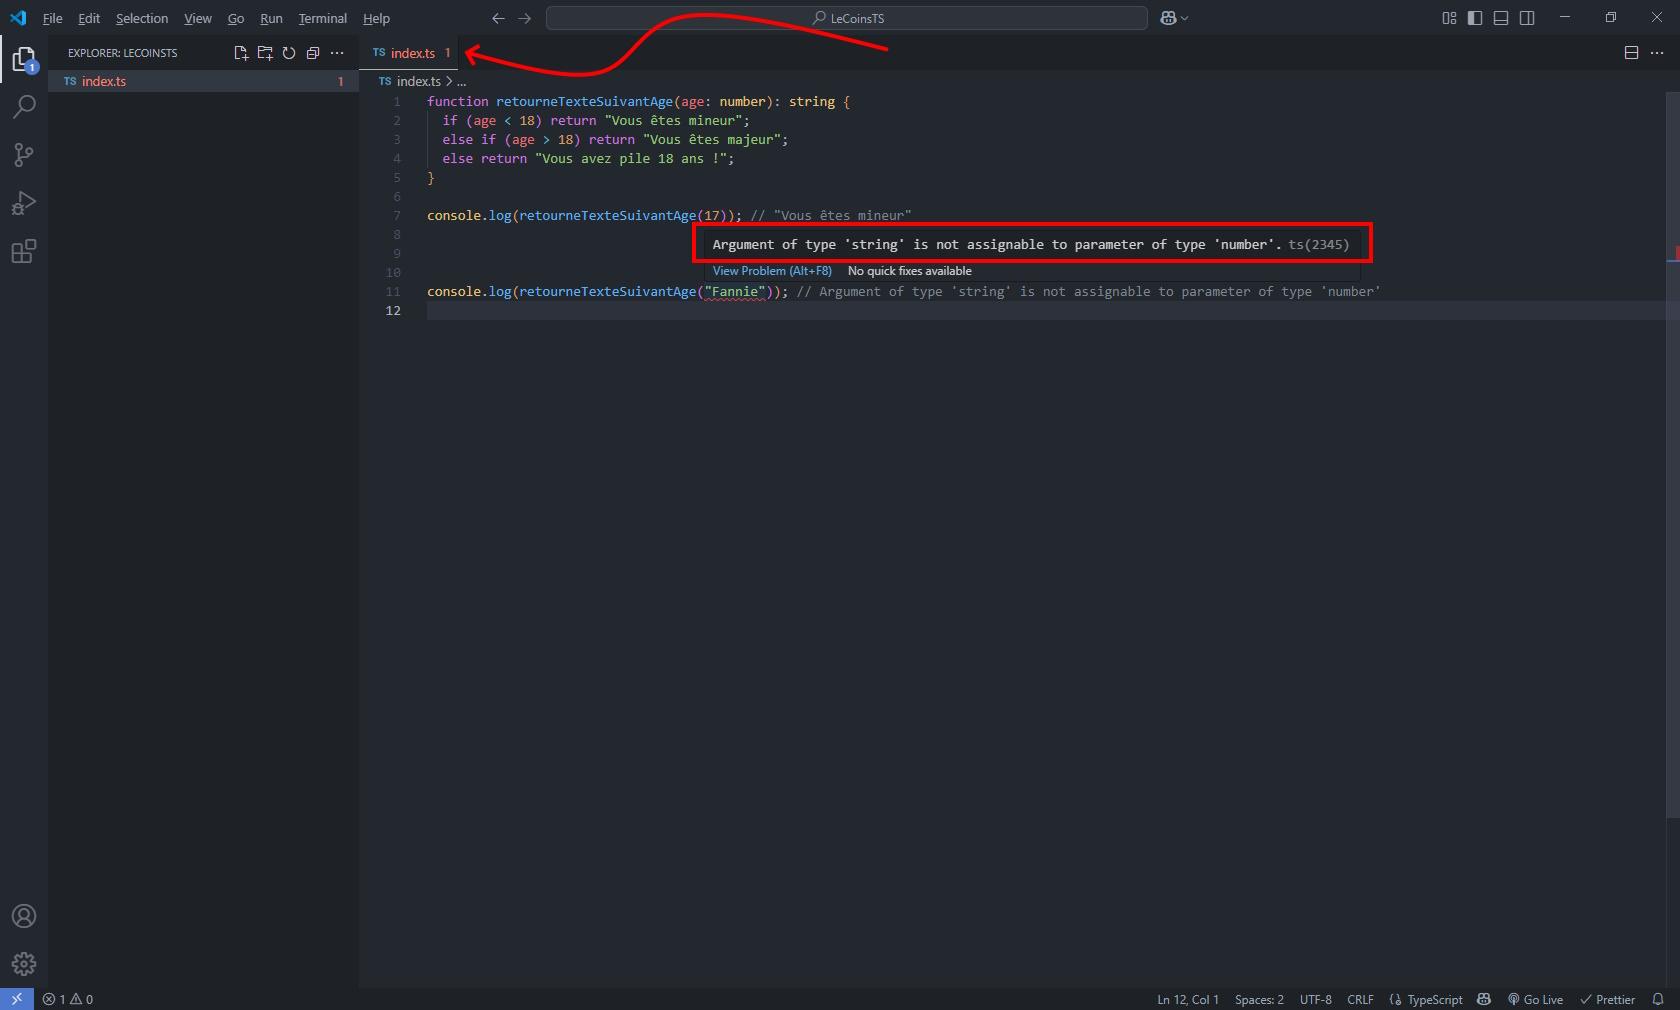Open the Accounts menu

coord(24,916)
